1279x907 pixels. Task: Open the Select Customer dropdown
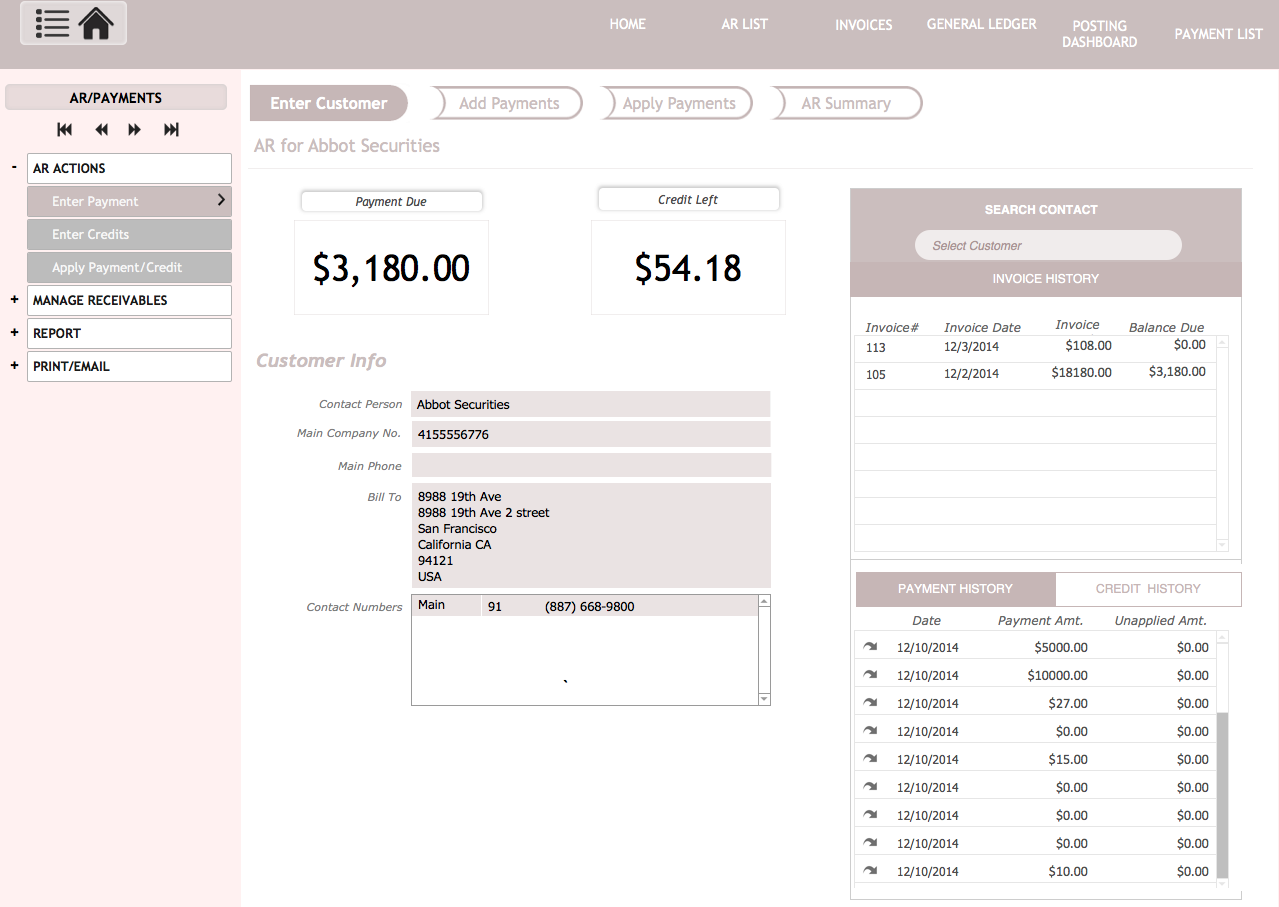pyautogui.click(x=1047, y=245)
